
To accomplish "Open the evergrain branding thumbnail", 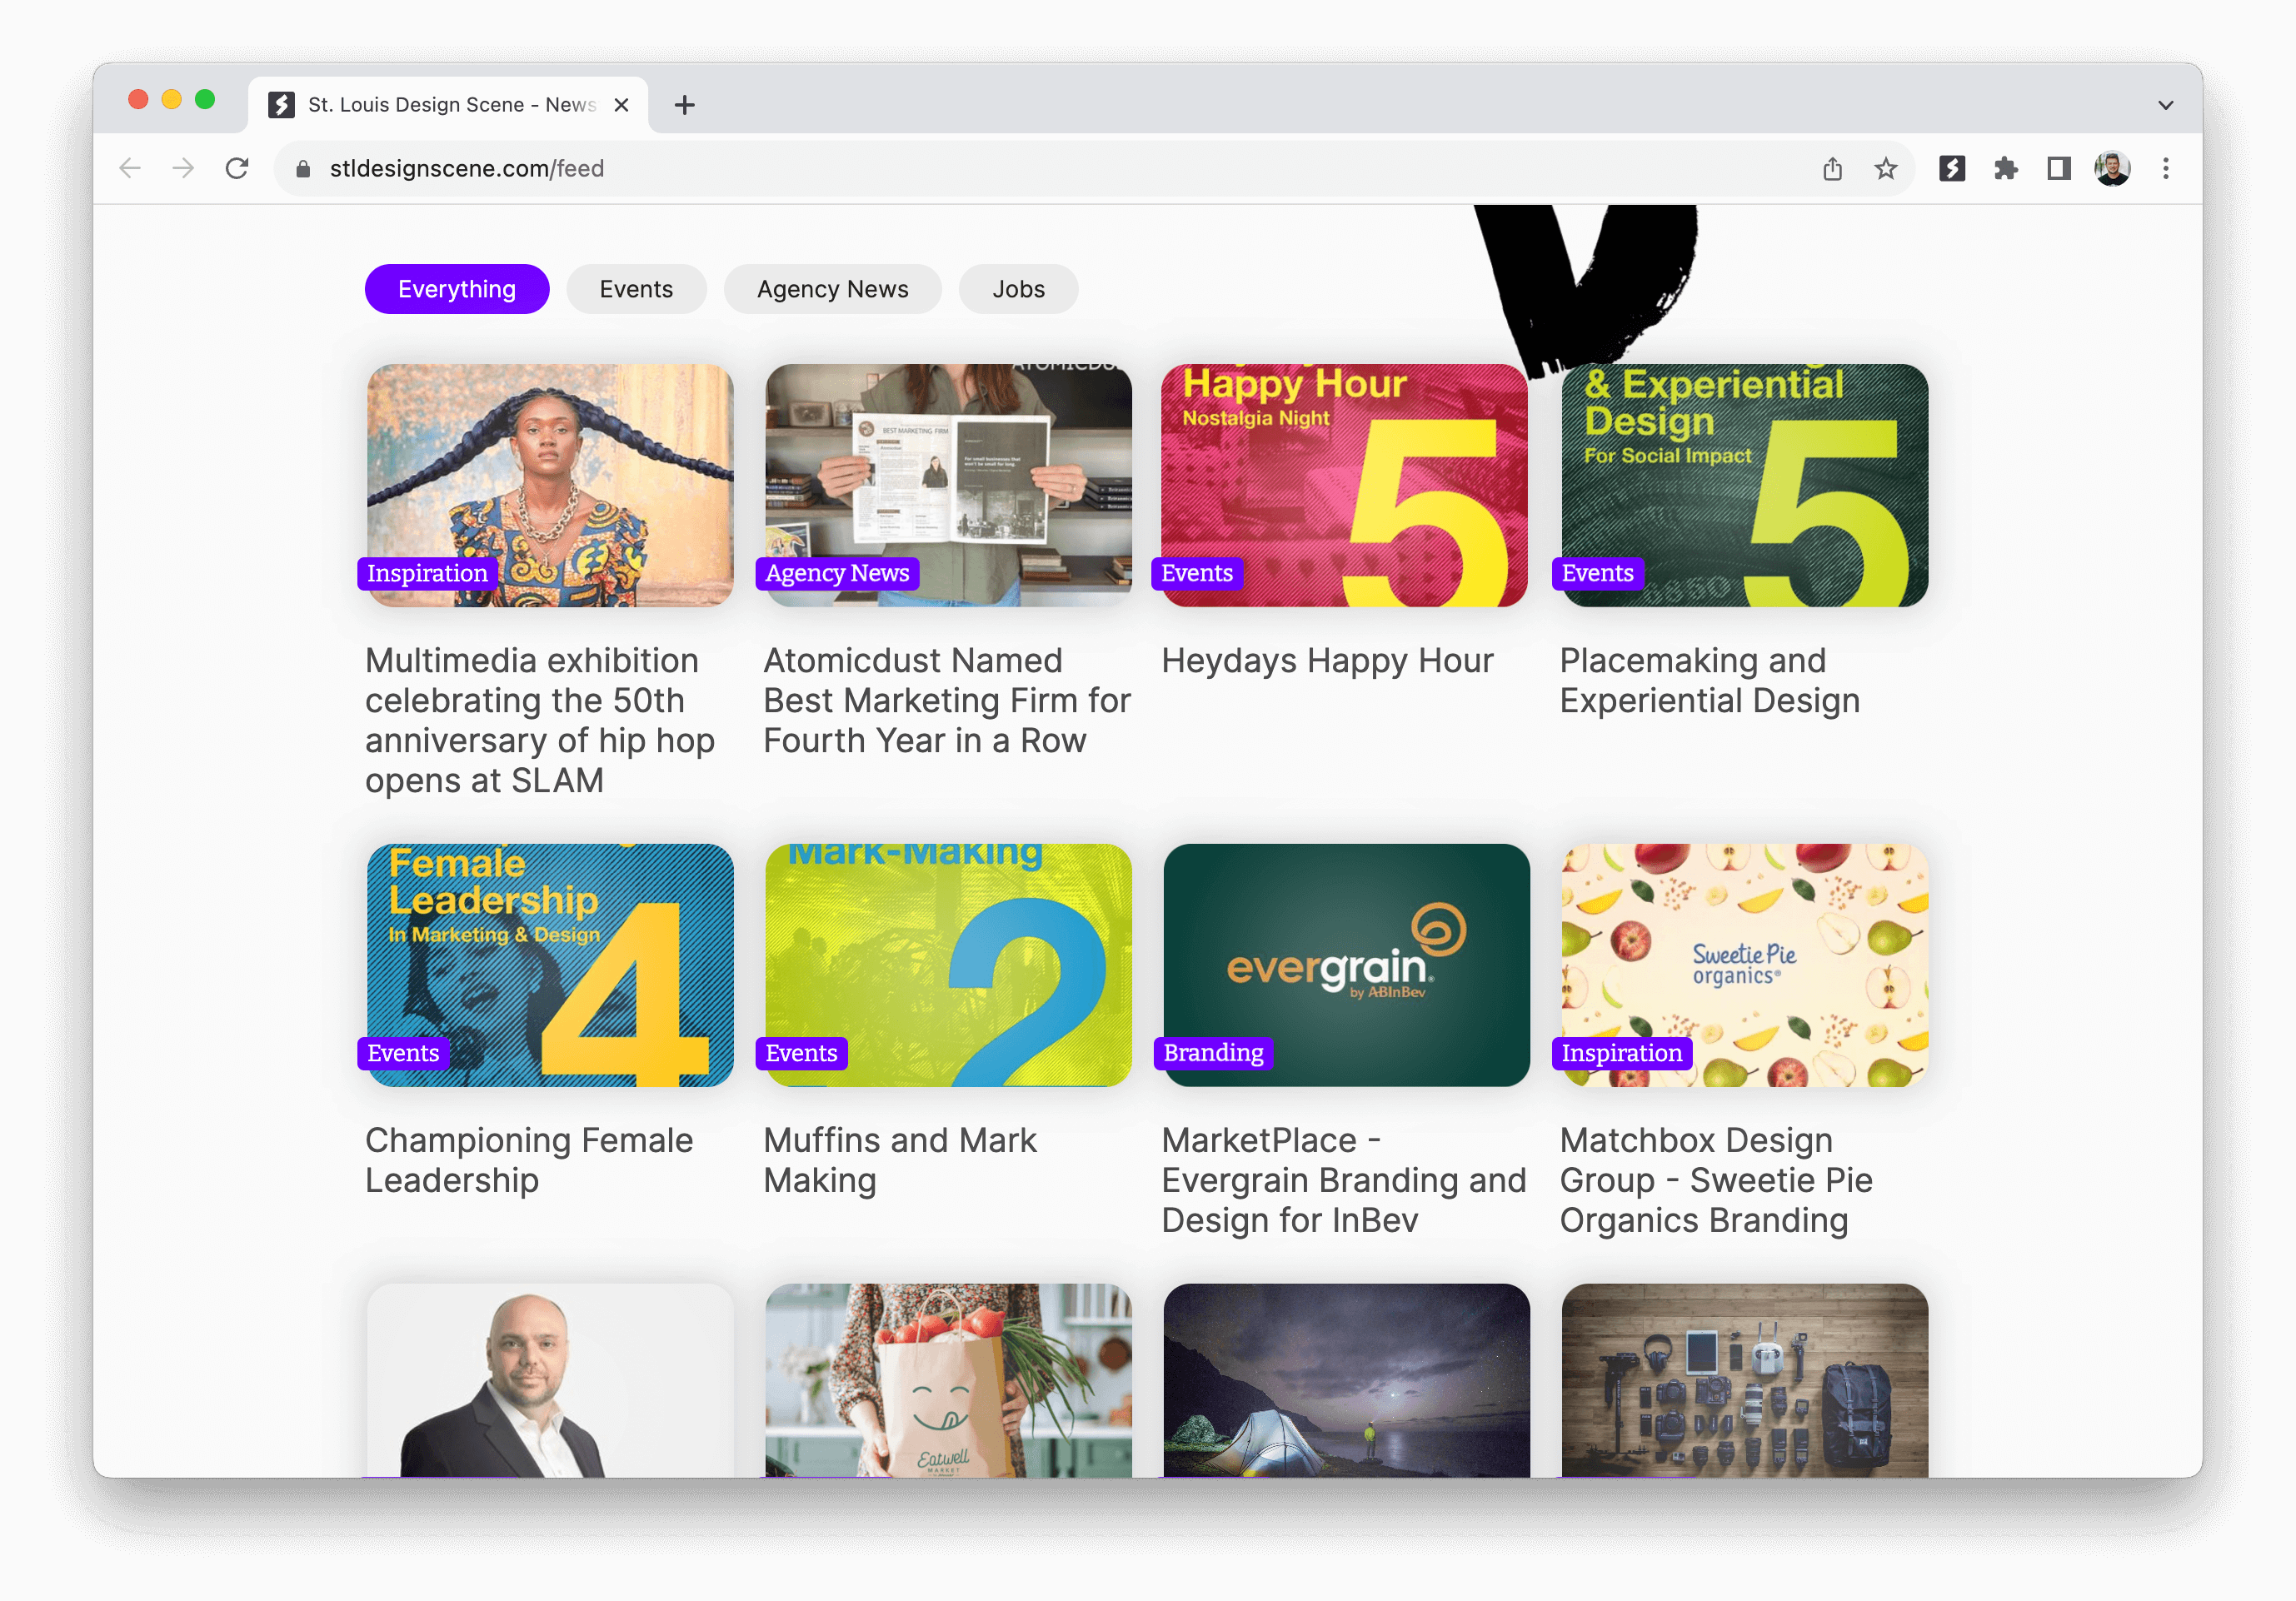I will pos(1346,965).
